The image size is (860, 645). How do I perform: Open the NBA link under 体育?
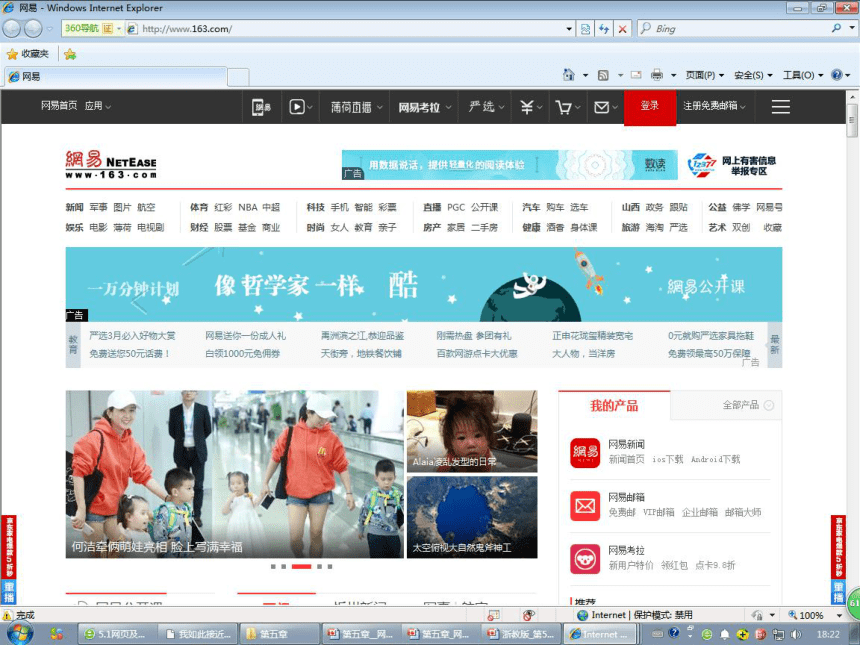point(247,207)
